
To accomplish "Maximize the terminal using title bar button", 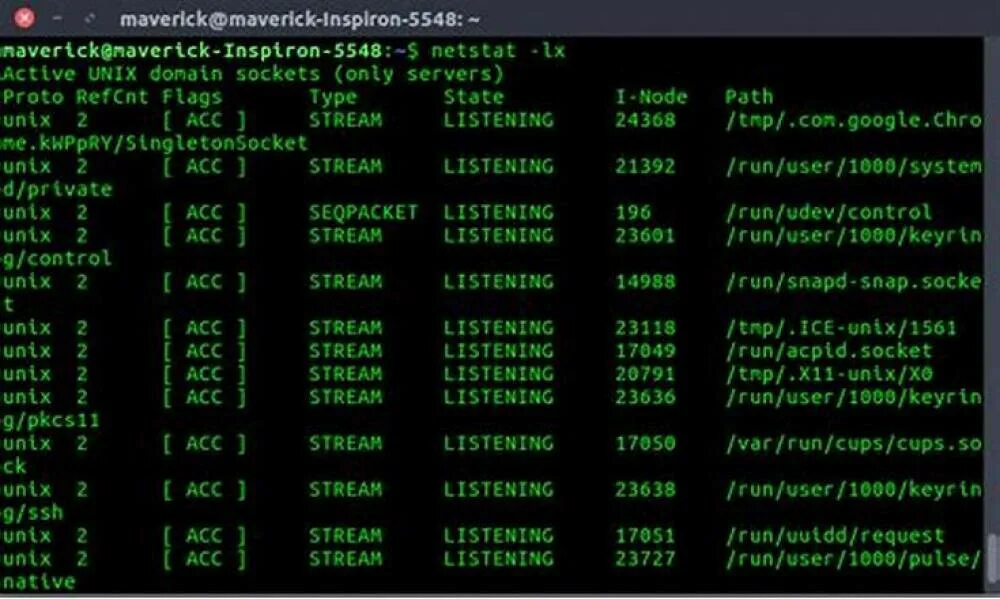I will pyautogui.click(x=89, y=18).
